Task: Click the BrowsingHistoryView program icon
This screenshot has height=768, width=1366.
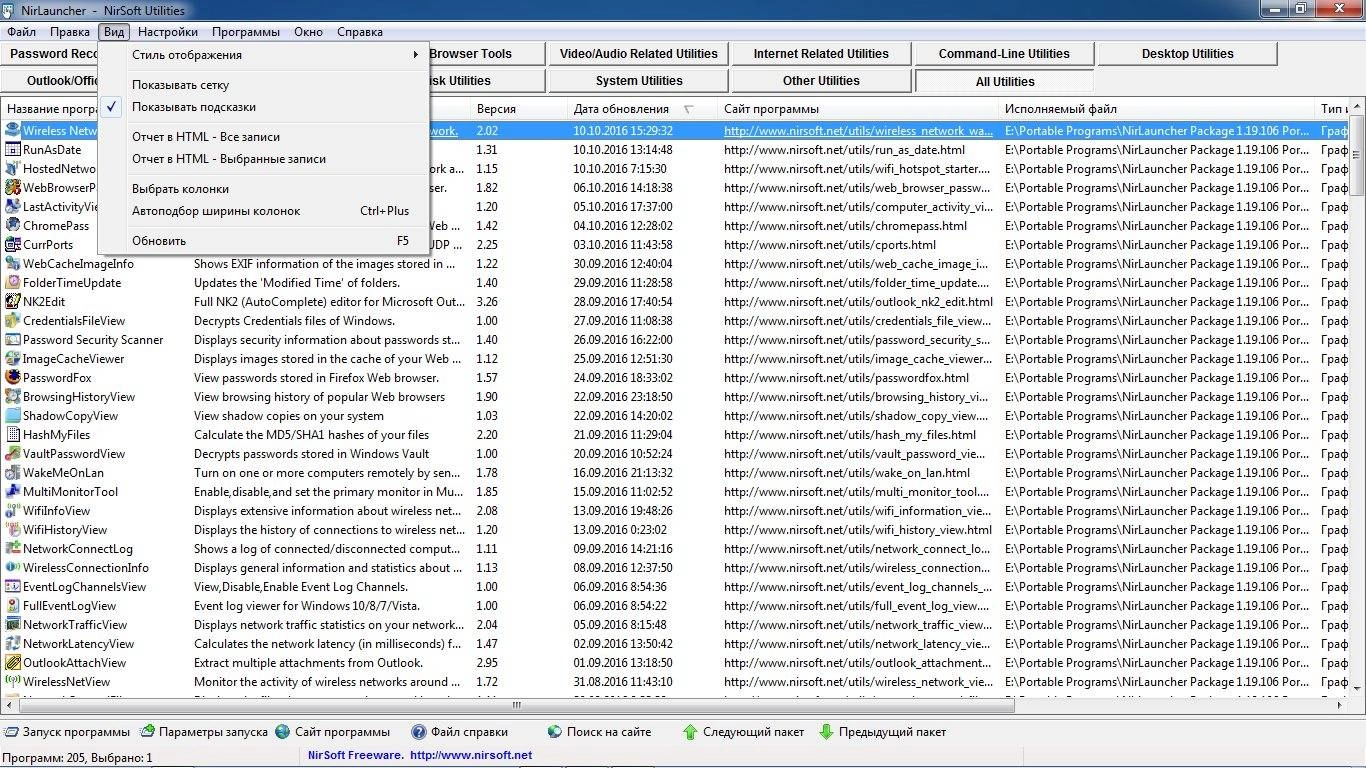Action: 13,397
